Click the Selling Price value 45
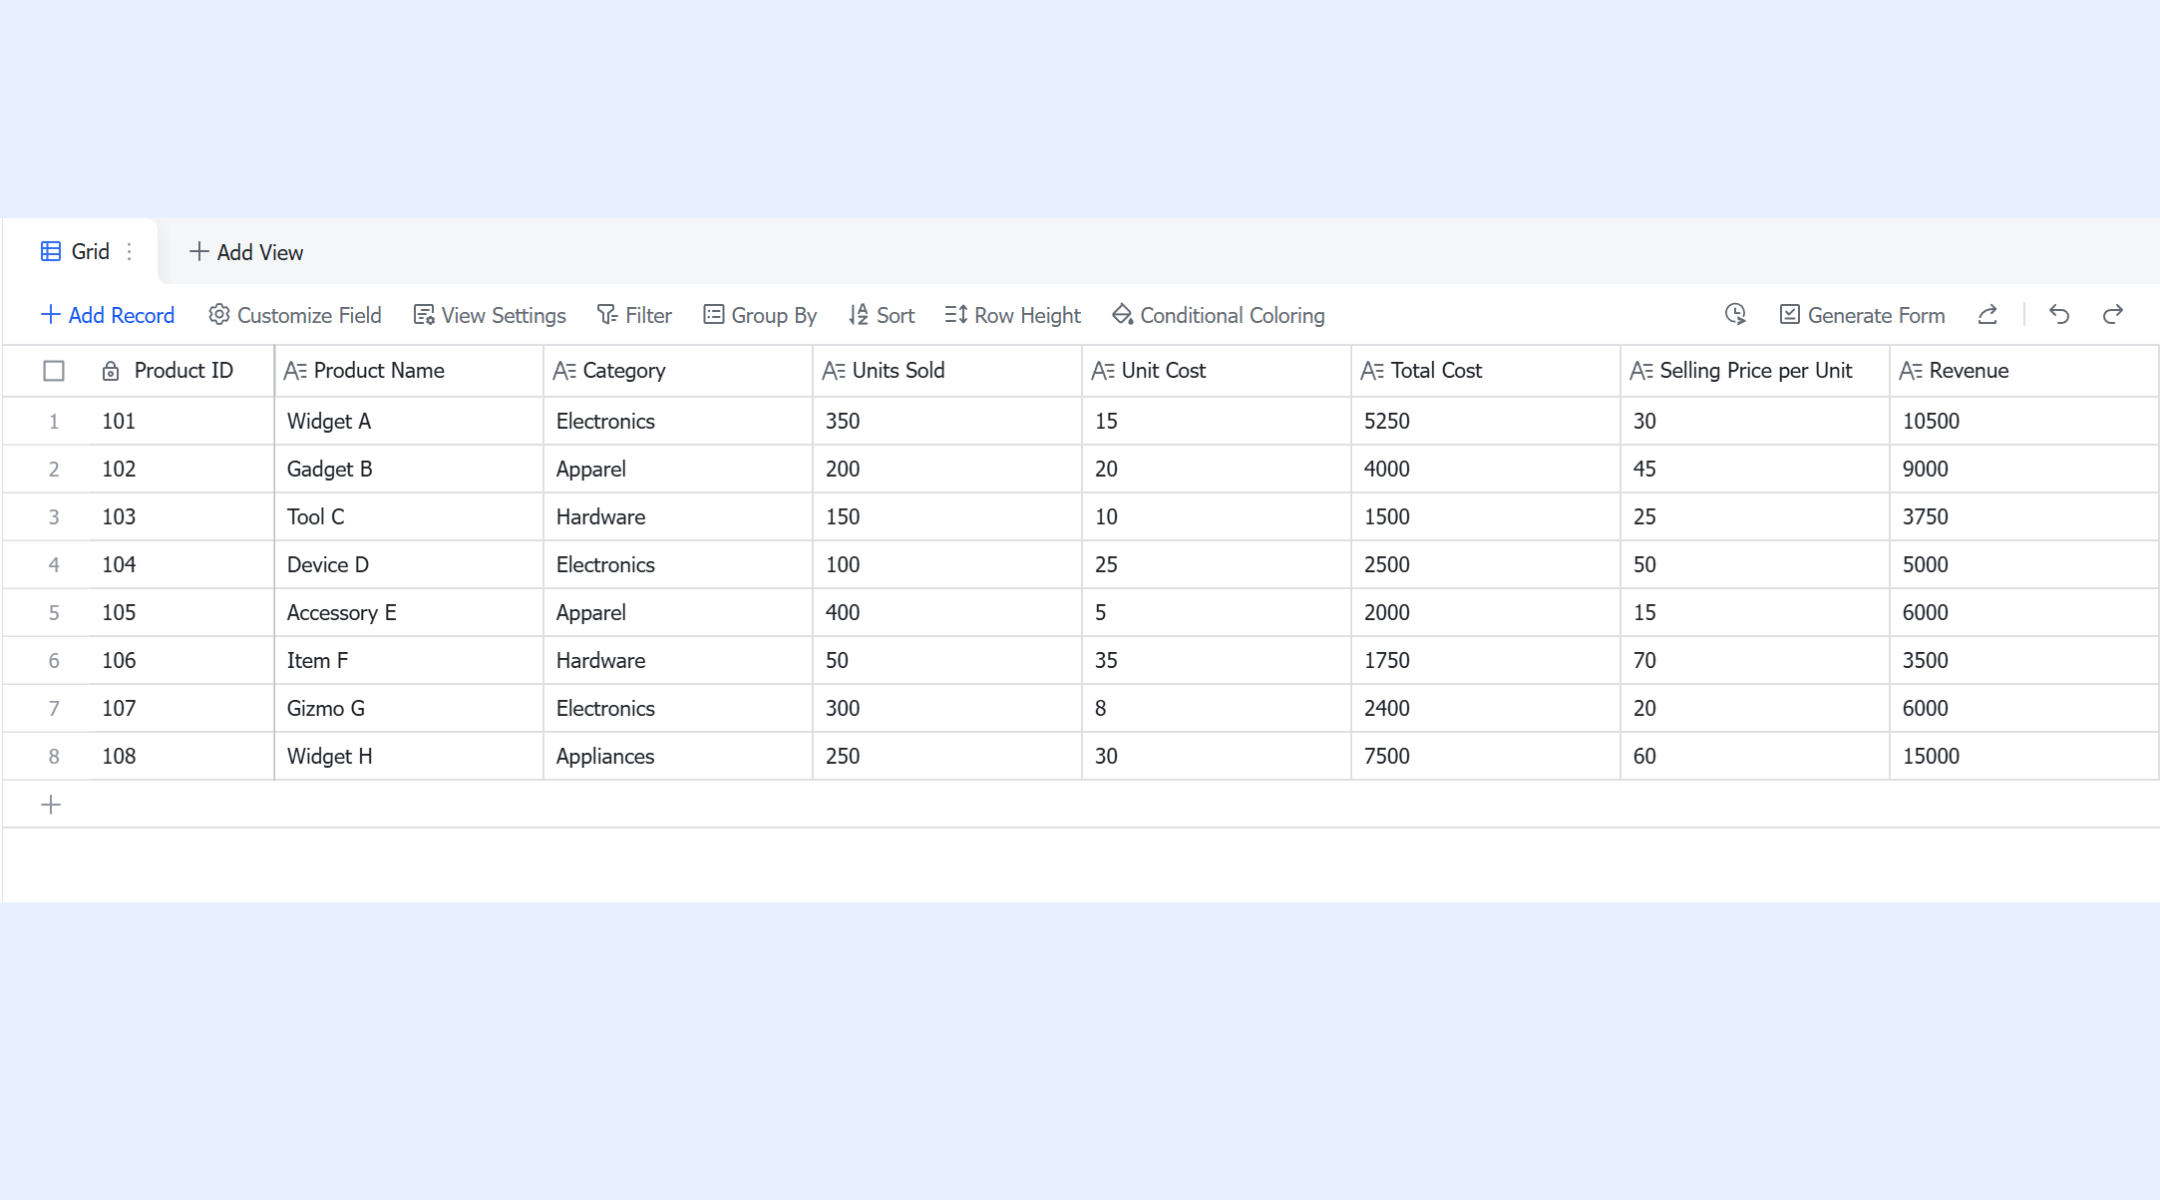The image size is (2160, 1200). point(1755,469)
